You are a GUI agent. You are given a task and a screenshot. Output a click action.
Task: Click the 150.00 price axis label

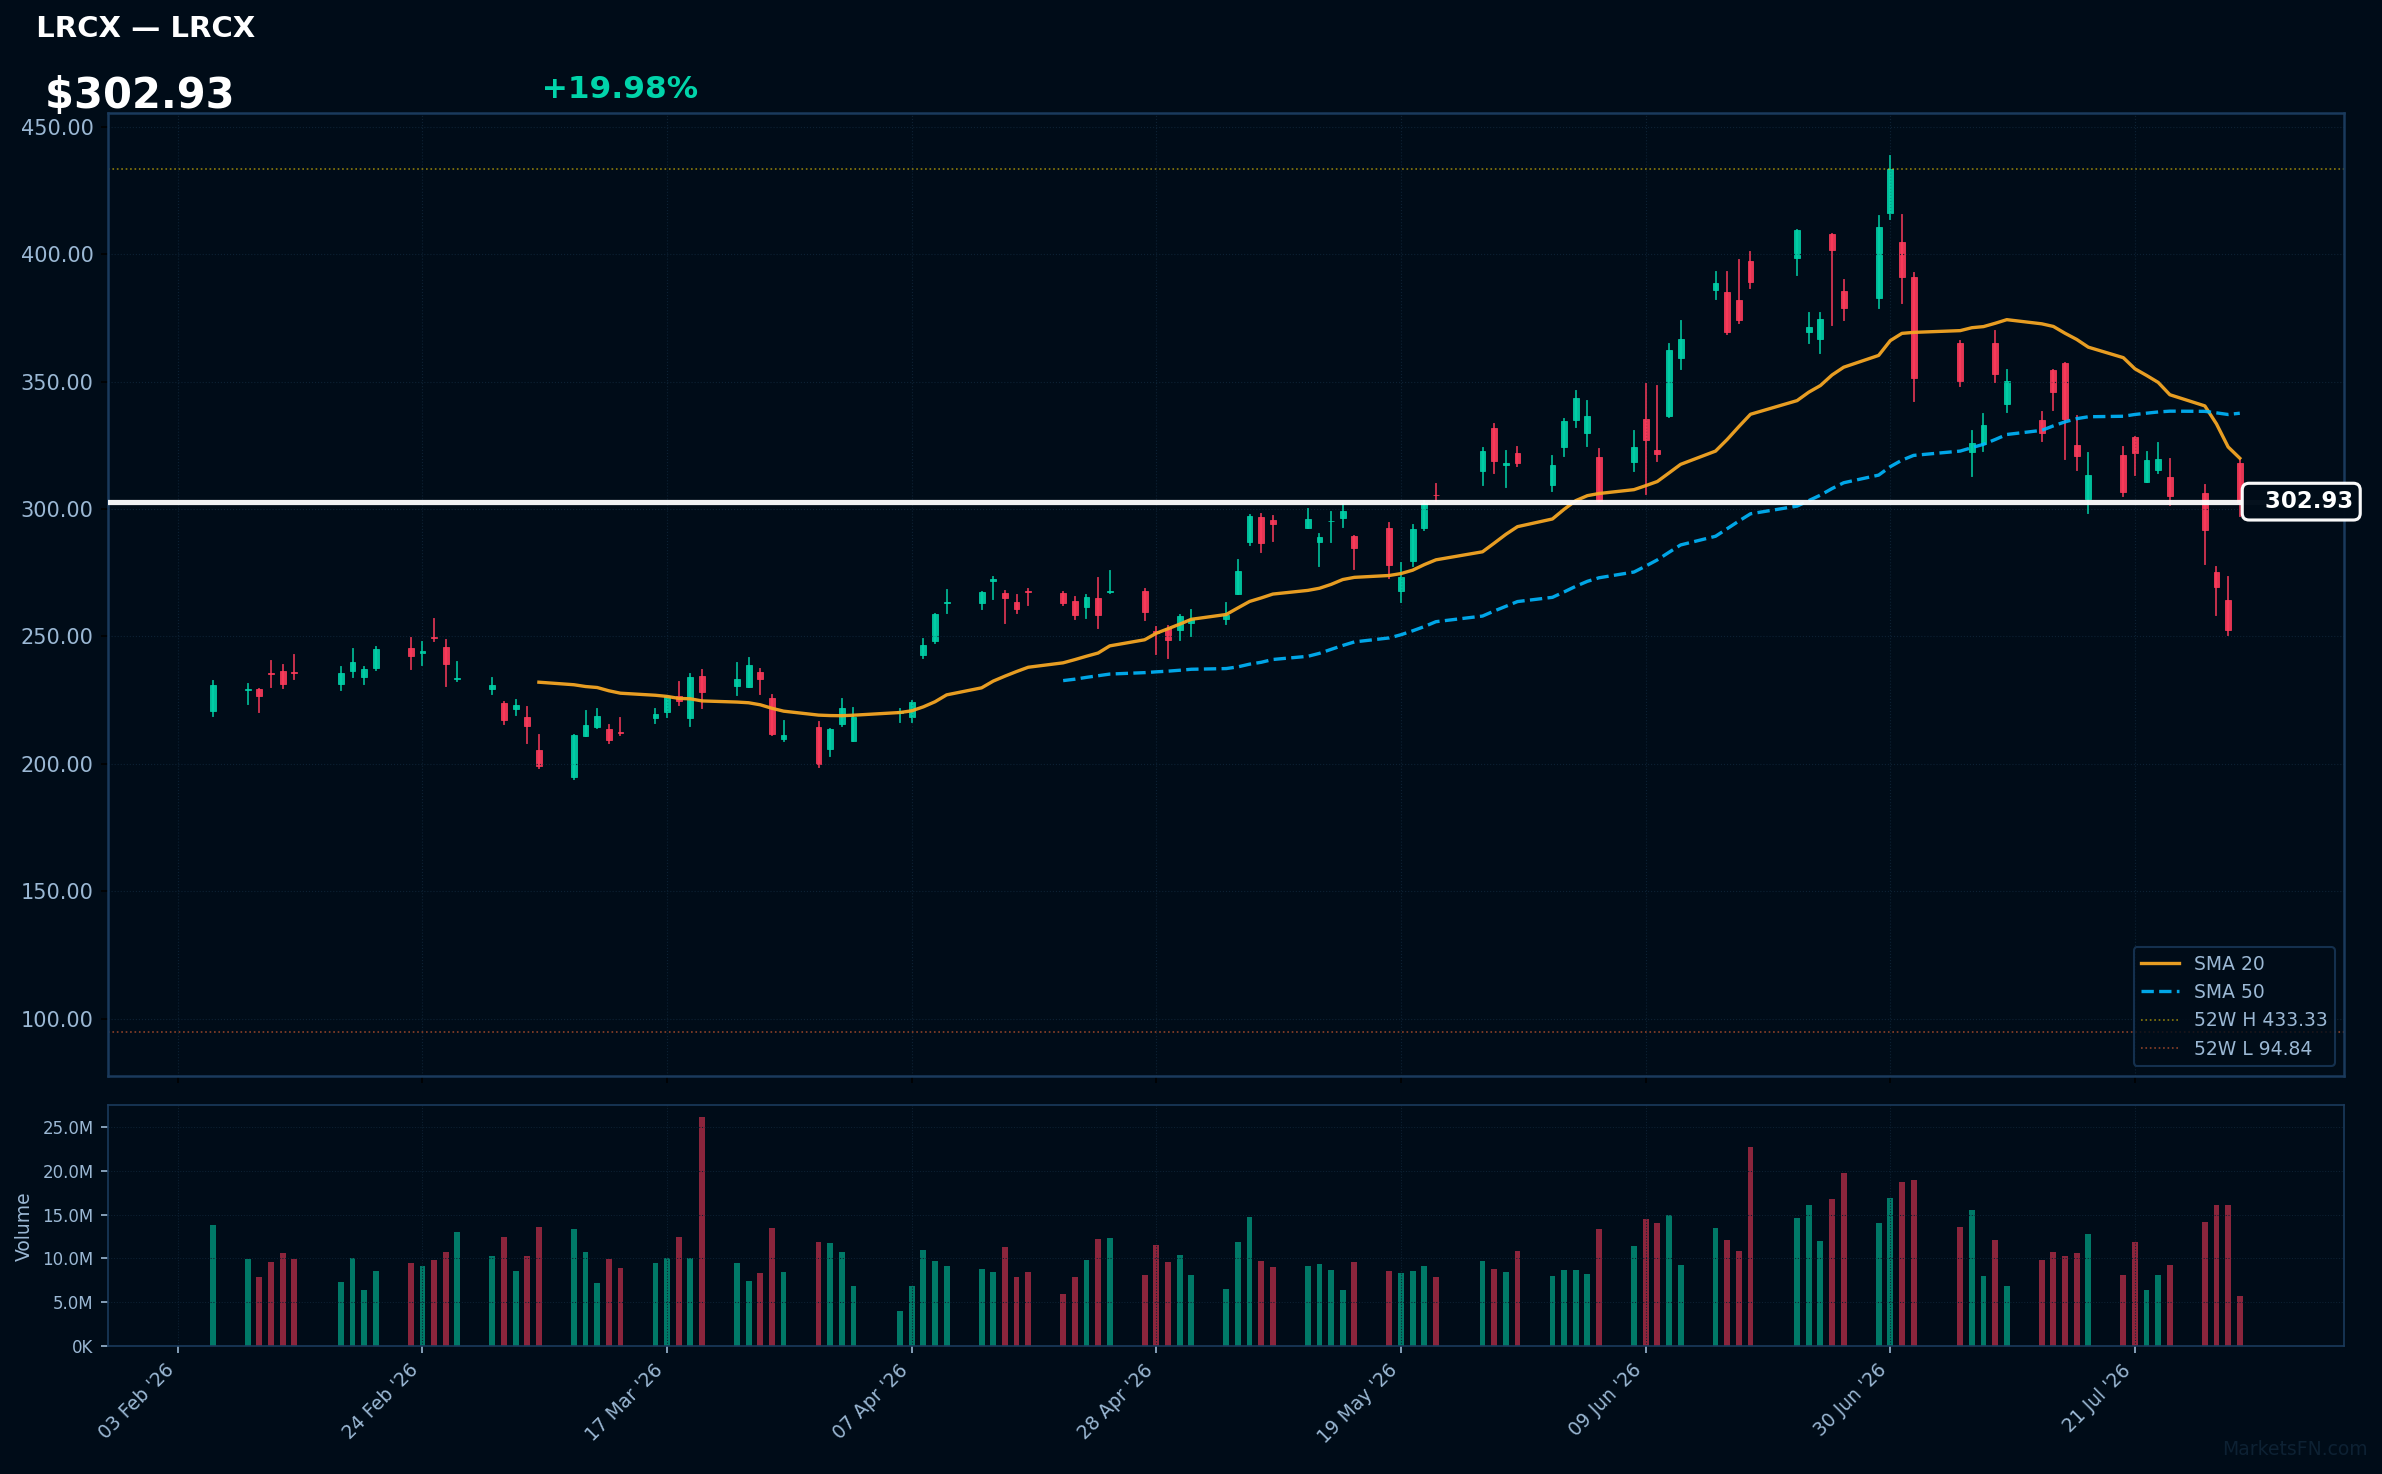(x=57, y=892)
